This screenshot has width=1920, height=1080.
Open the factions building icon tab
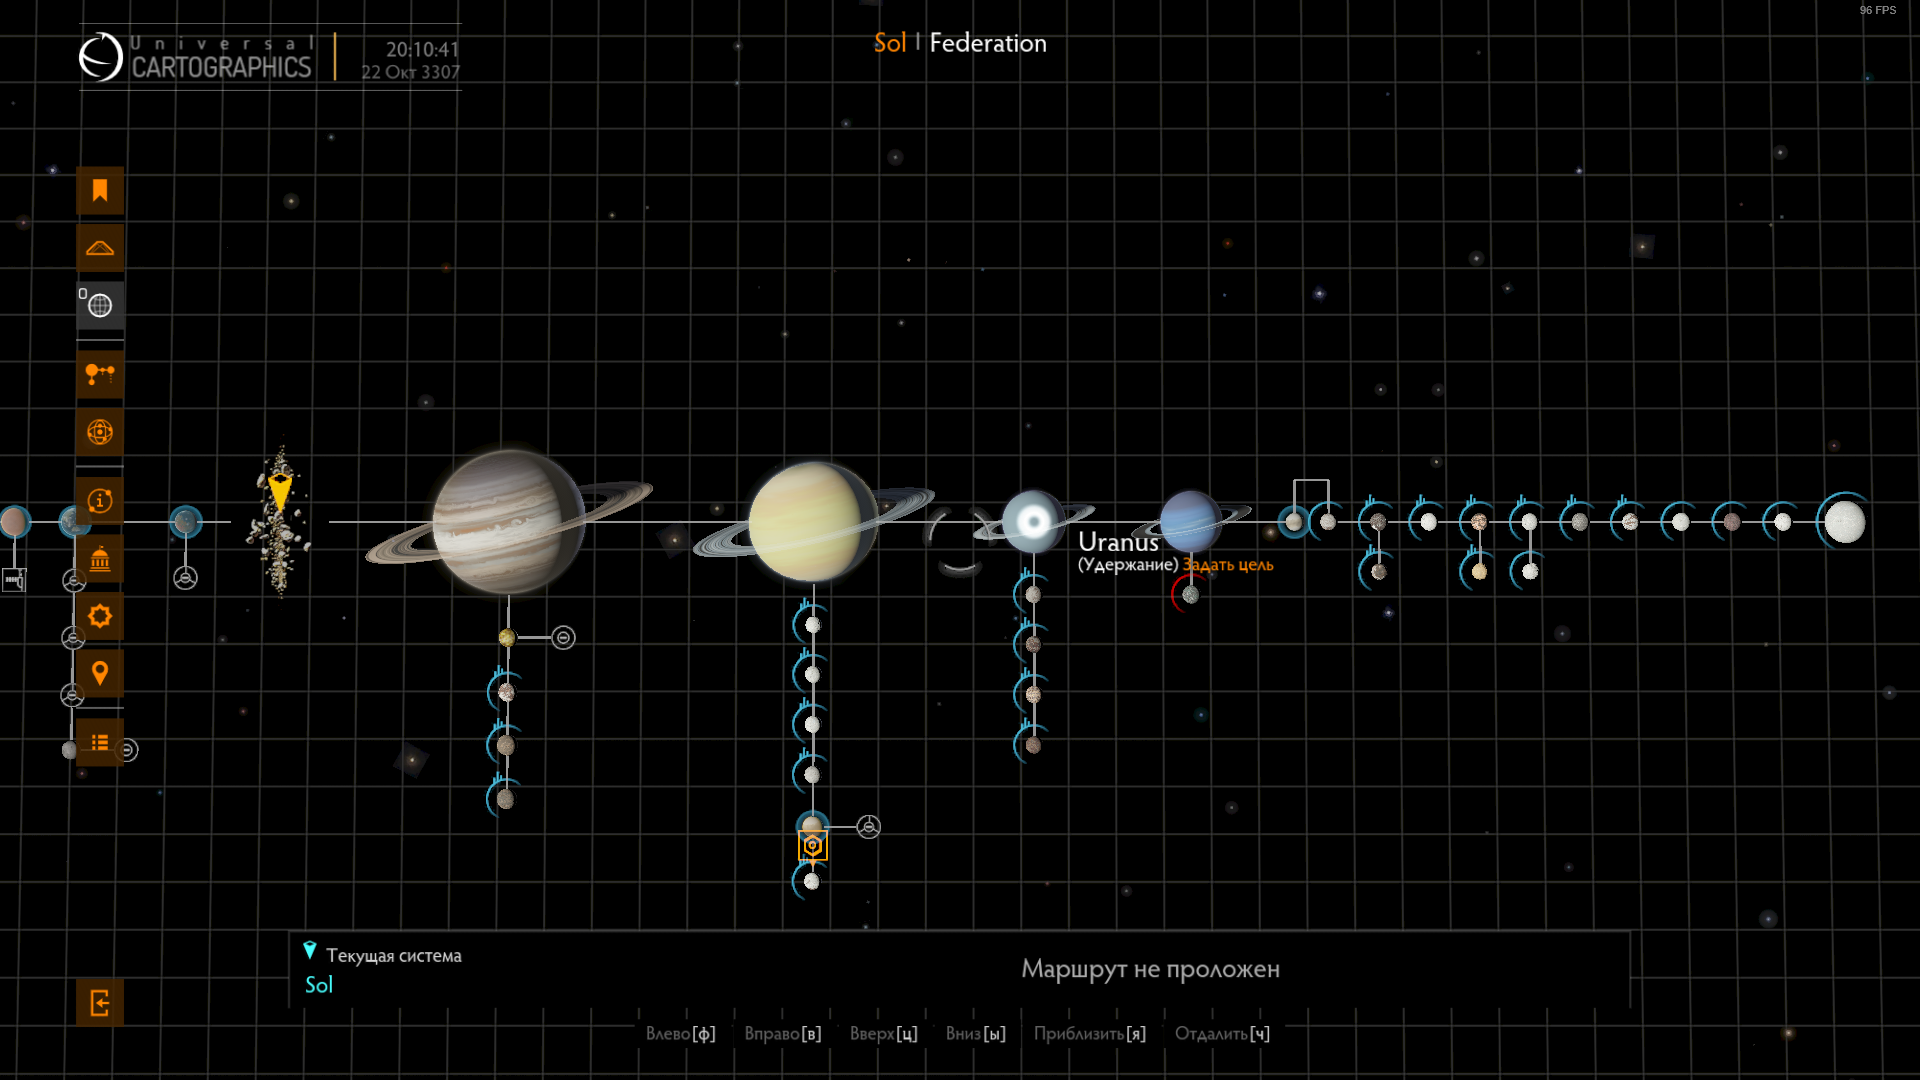100,559
